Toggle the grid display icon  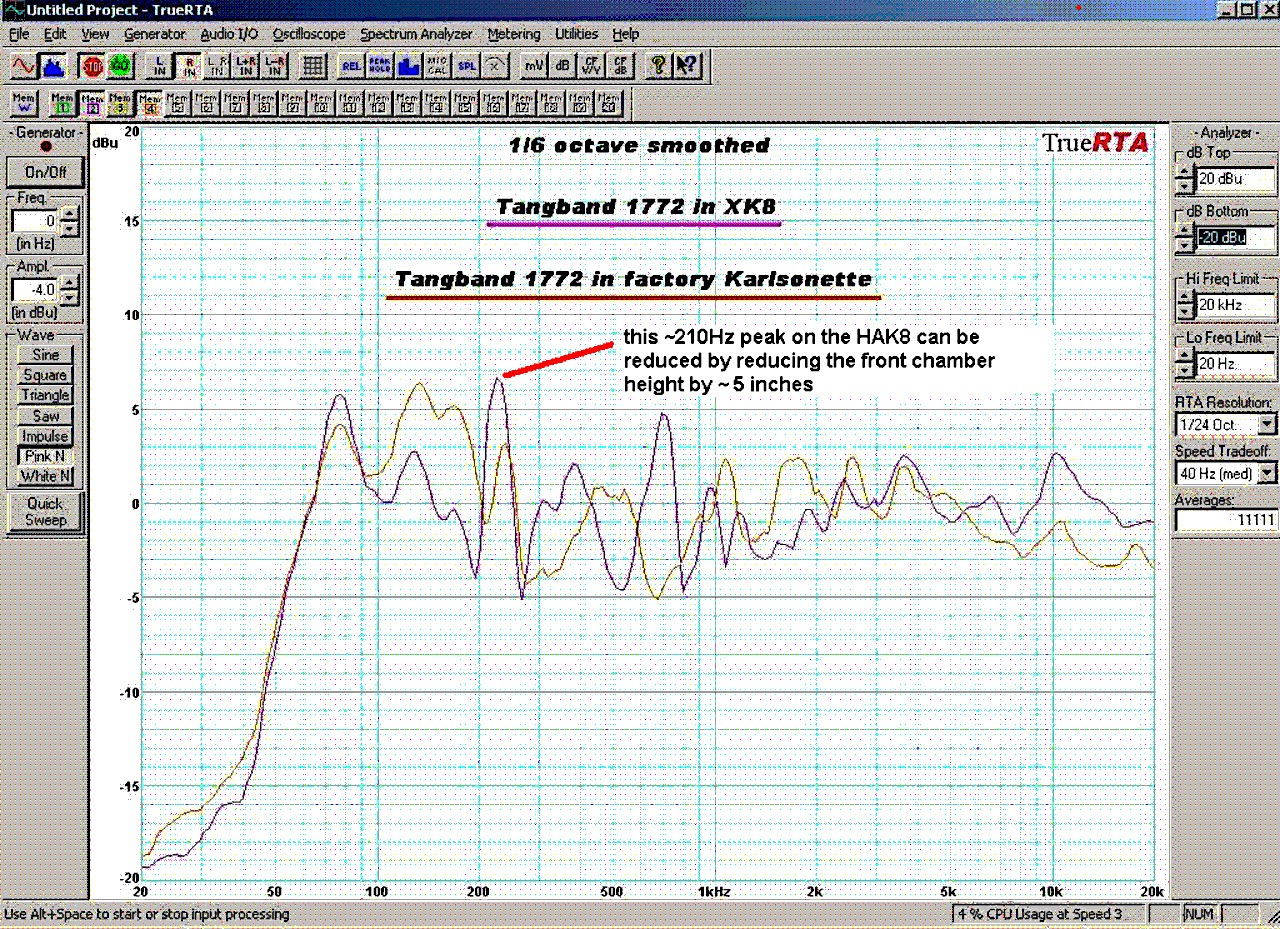tap(313, 66)
